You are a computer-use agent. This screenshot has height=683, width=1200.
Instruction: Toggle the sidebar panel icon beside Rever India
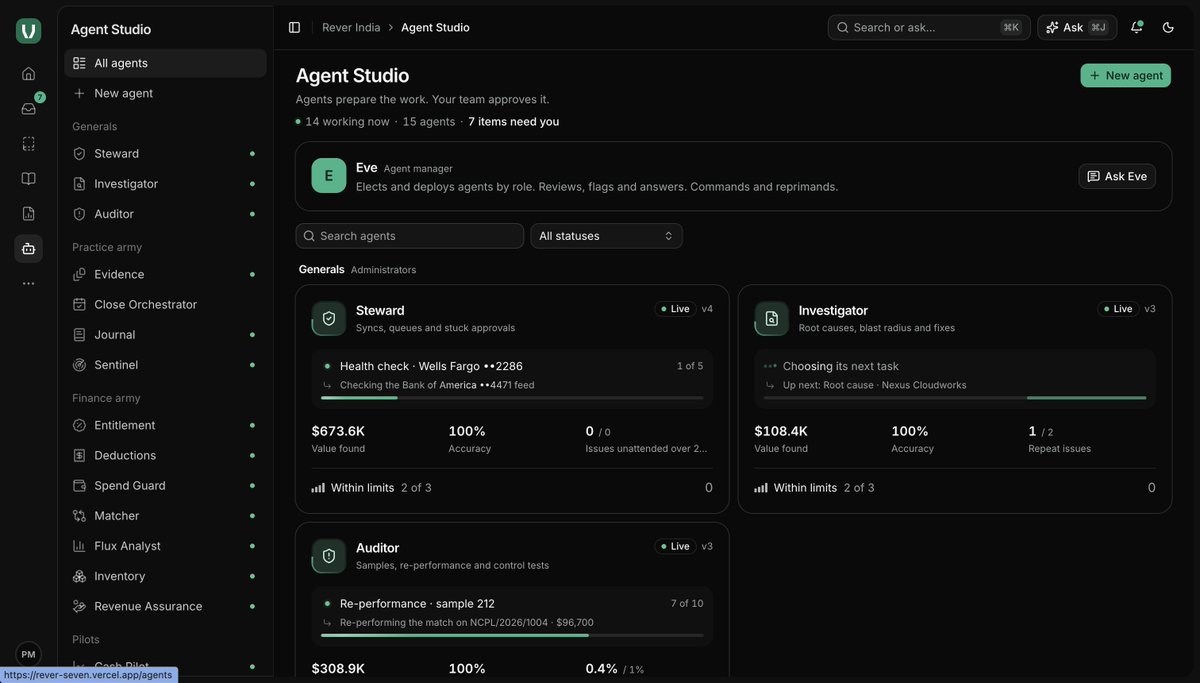click(294, 27)
